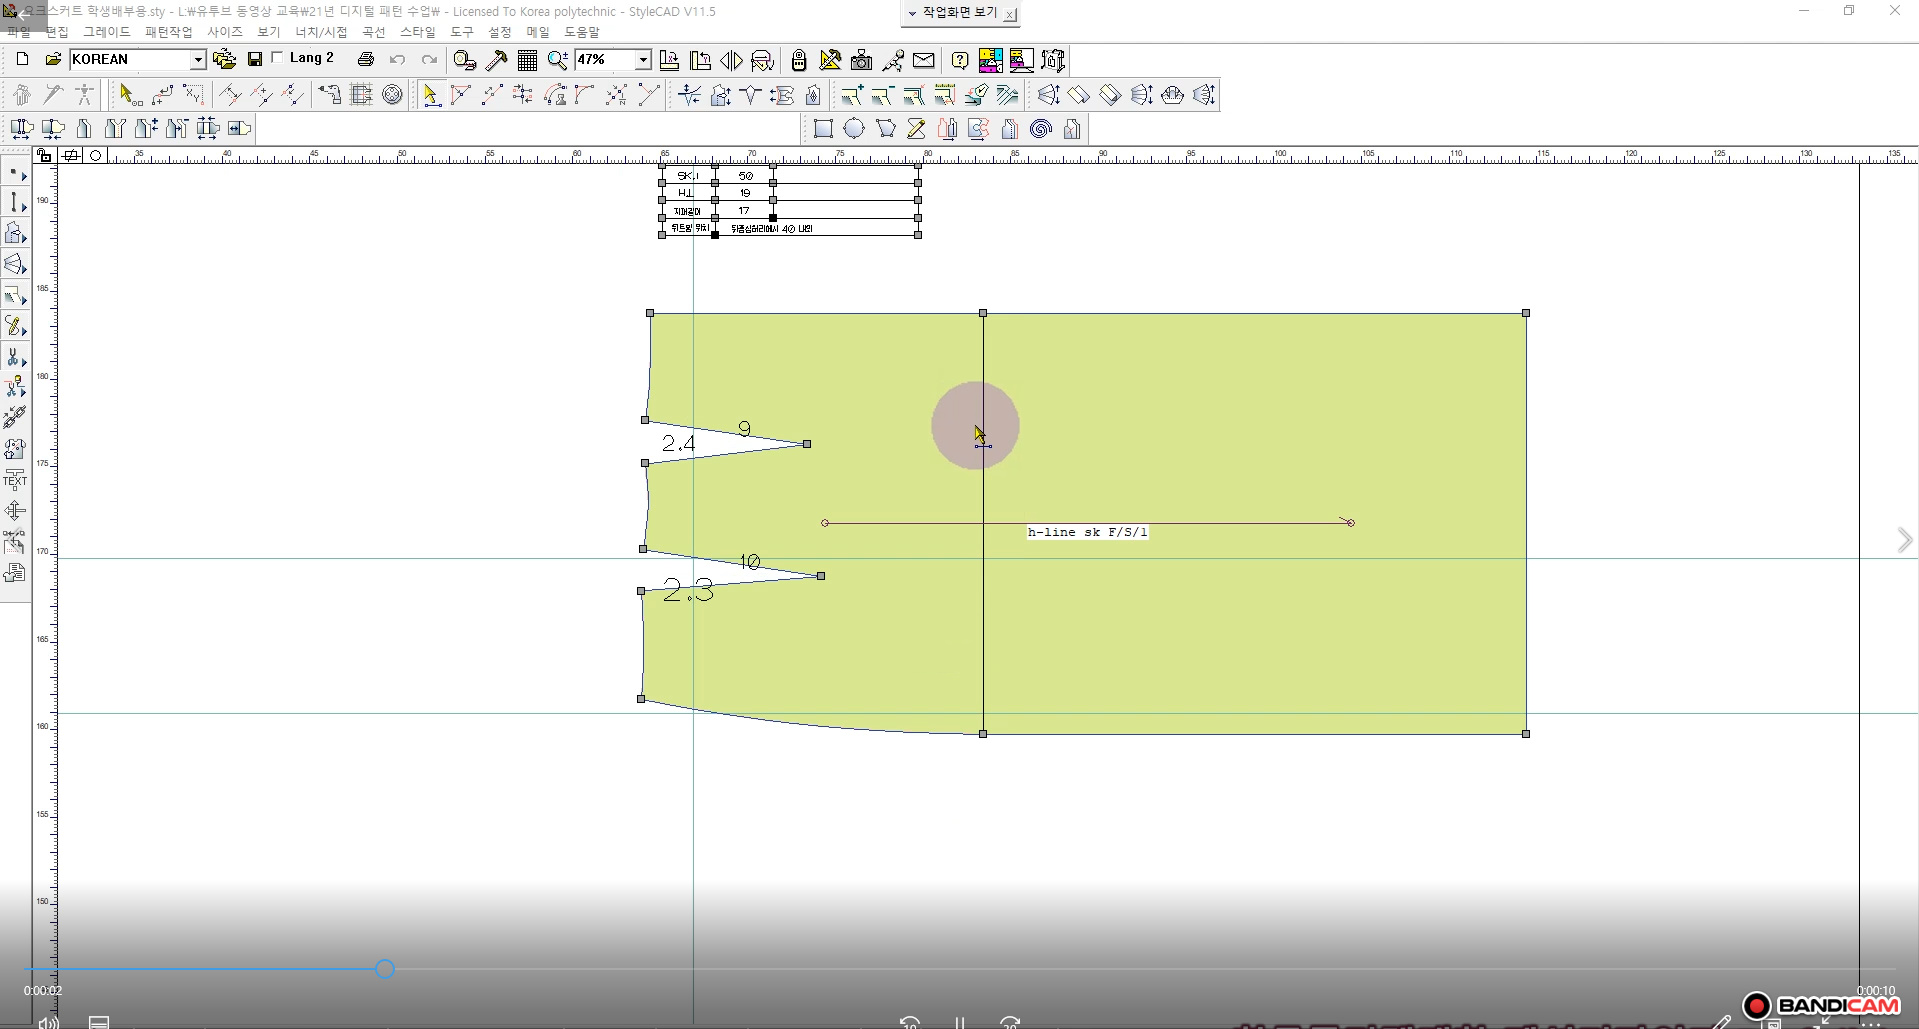Select the rectangle drawing tool

coord(823,129)
